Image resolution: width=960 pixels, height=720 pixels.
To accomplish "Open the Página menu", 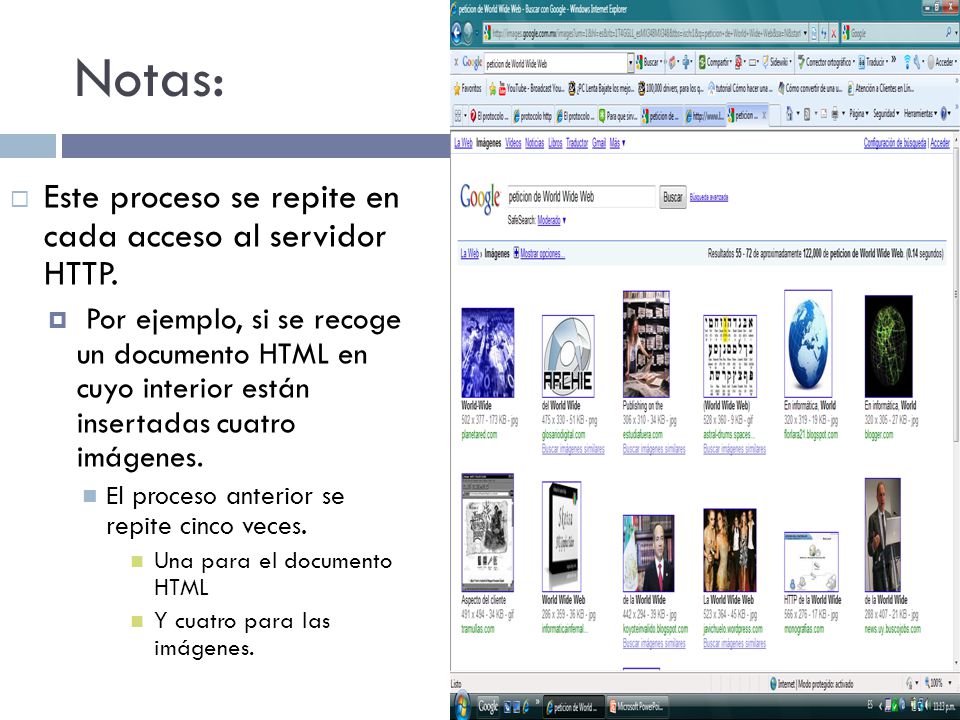I will 858,114.
